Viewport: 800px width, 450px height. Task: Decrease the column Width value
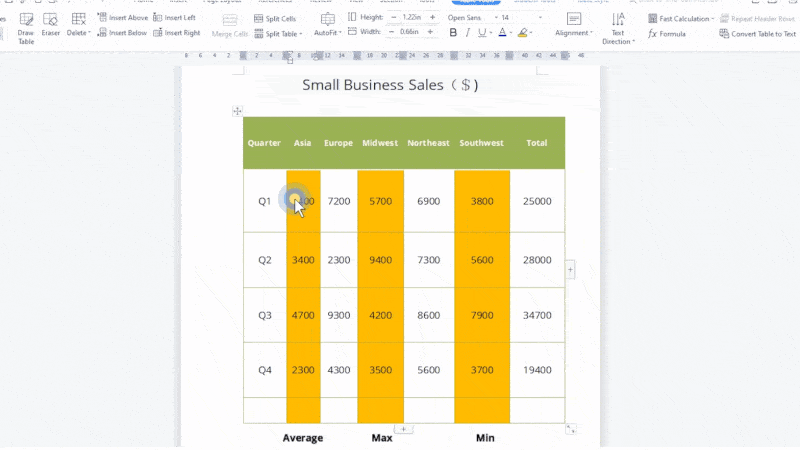391,32
